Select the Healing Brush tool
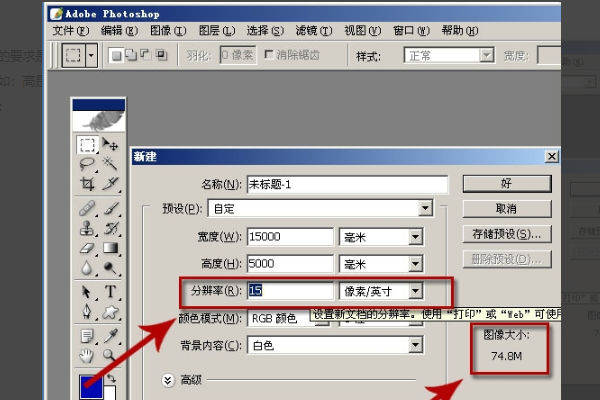Viewport: 600px width, 400px height. 87,209
